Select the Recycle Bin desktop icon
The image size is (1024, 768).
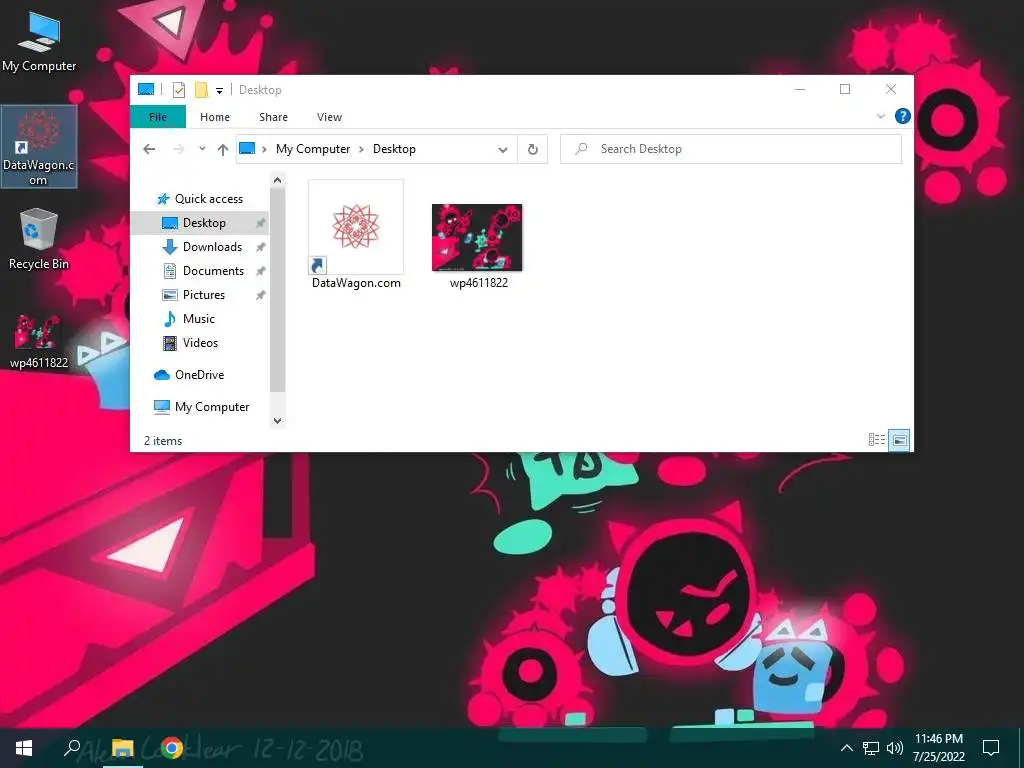tap(39, 239)
